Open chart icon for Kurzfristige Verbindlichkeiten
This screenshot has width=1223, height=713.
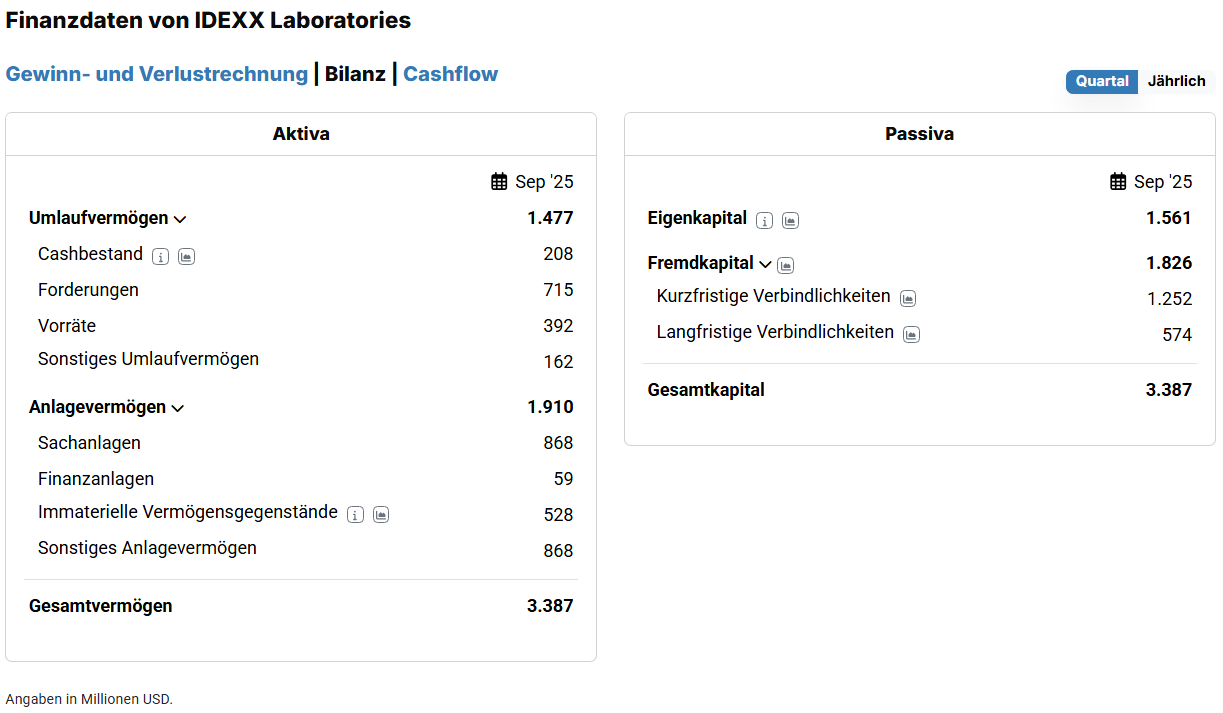(x=908, y=298)
